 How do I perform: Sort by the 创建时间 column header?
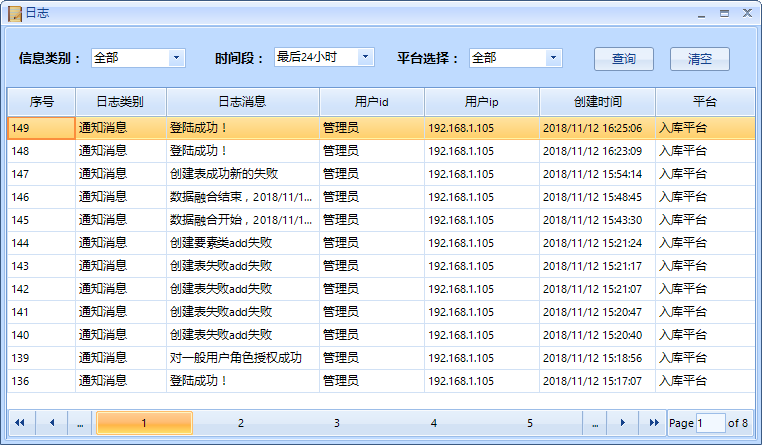tap(597, 102)
